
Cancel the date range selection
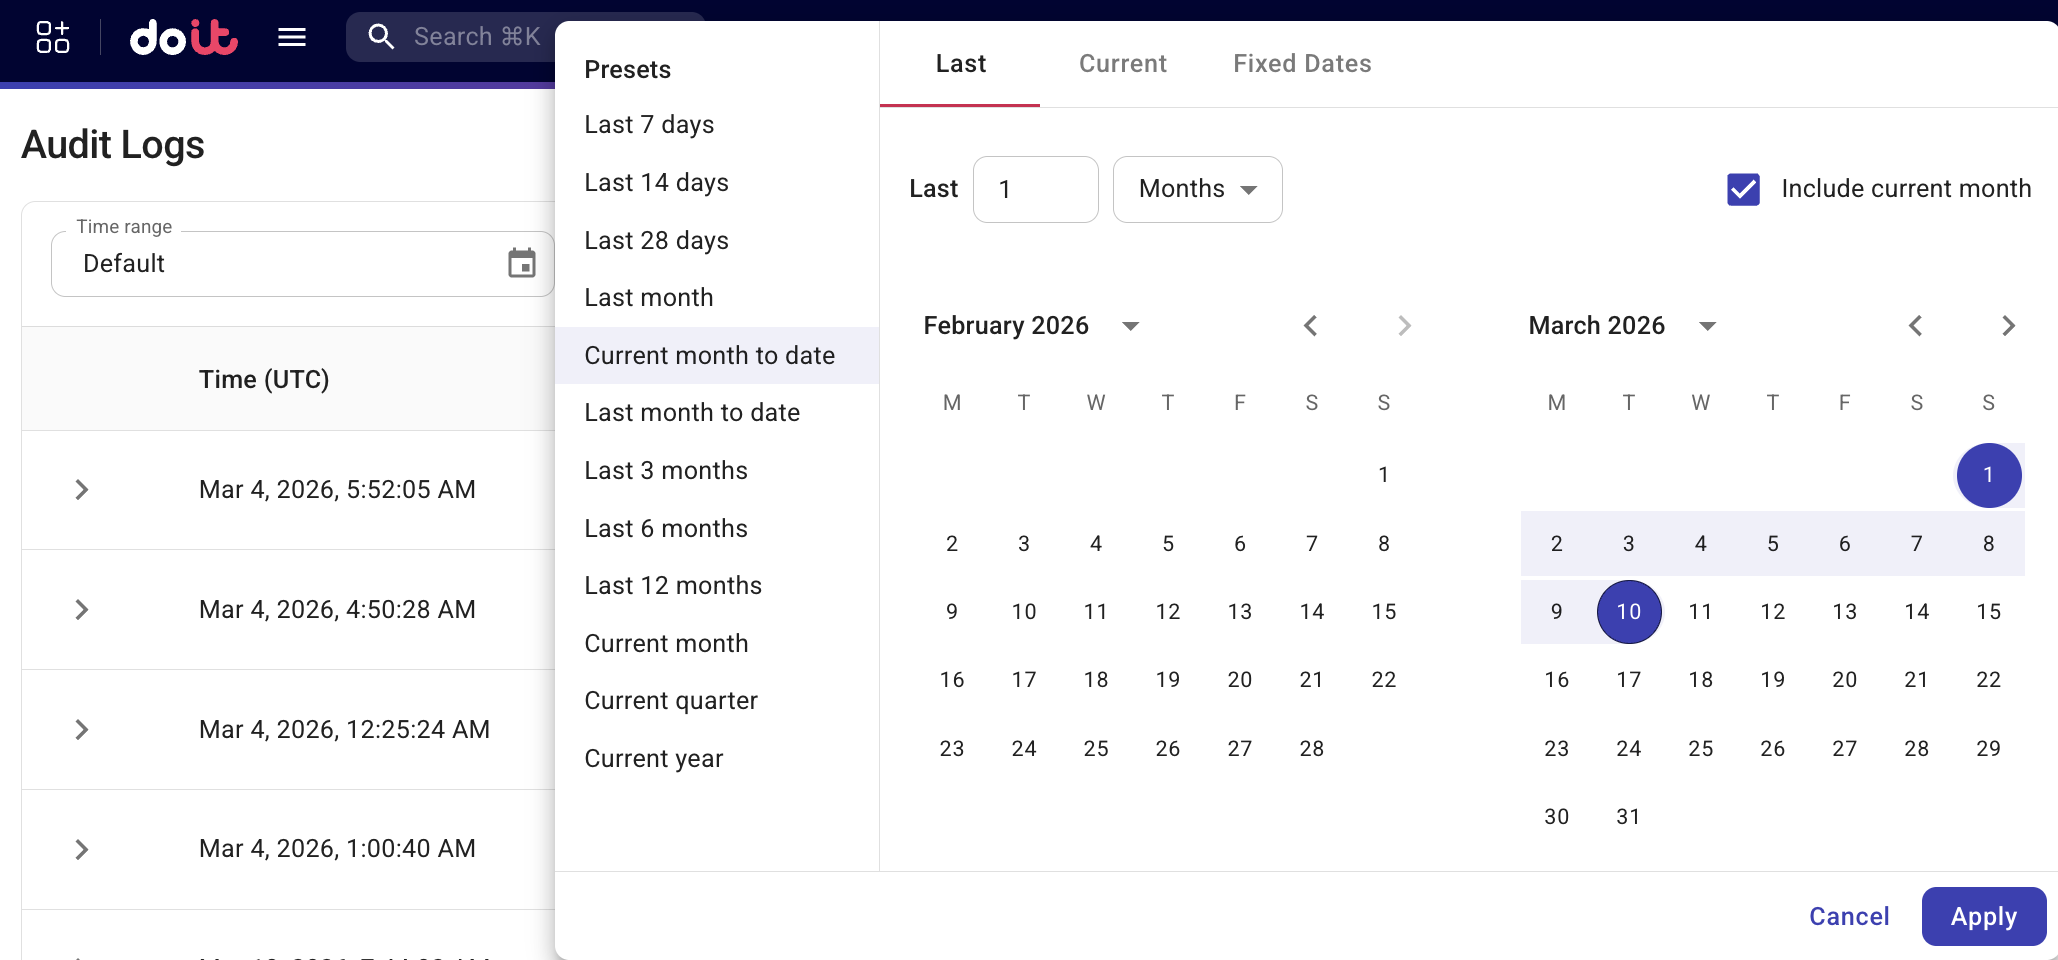(x=1848, y=916)
